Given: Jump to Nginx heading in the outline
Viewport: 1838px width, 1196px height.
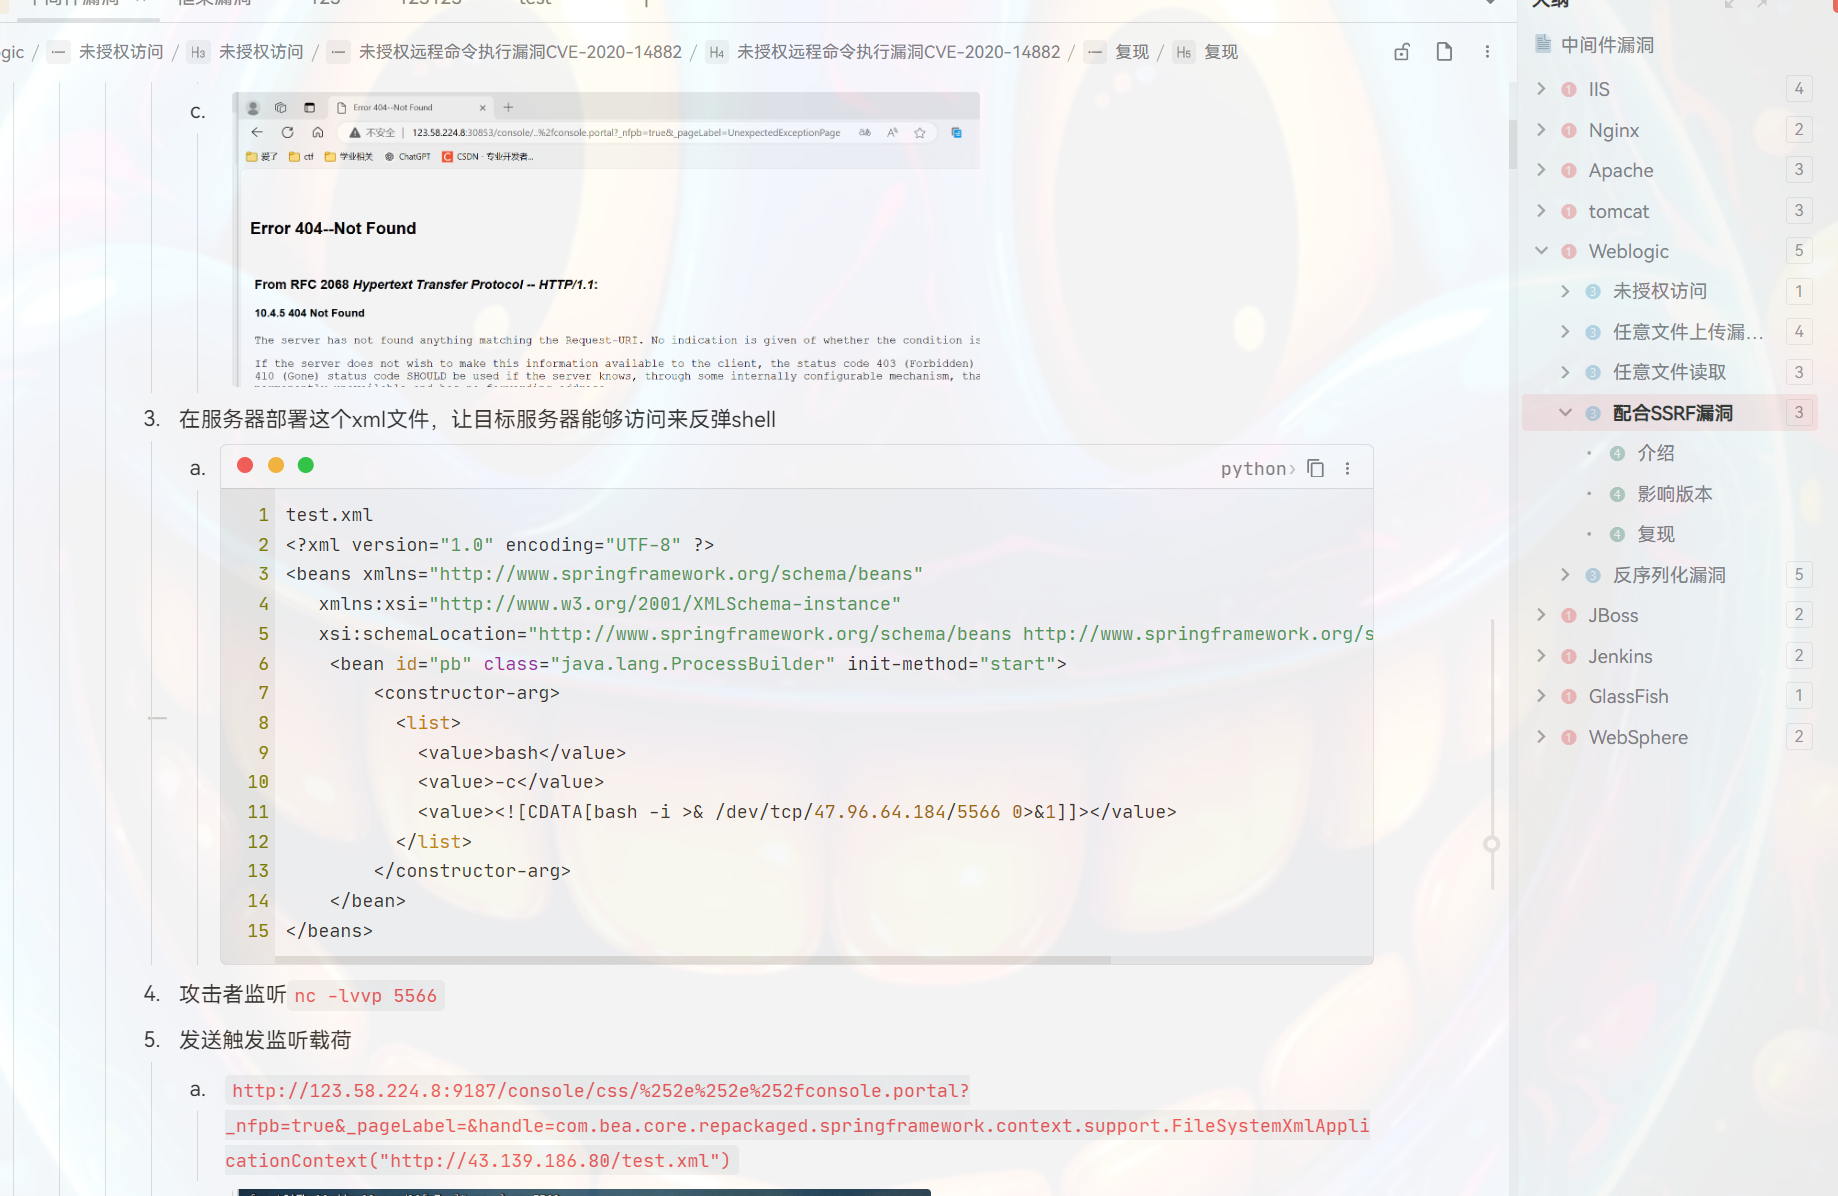Looking at the screenshot, I should click(1613, 130).
